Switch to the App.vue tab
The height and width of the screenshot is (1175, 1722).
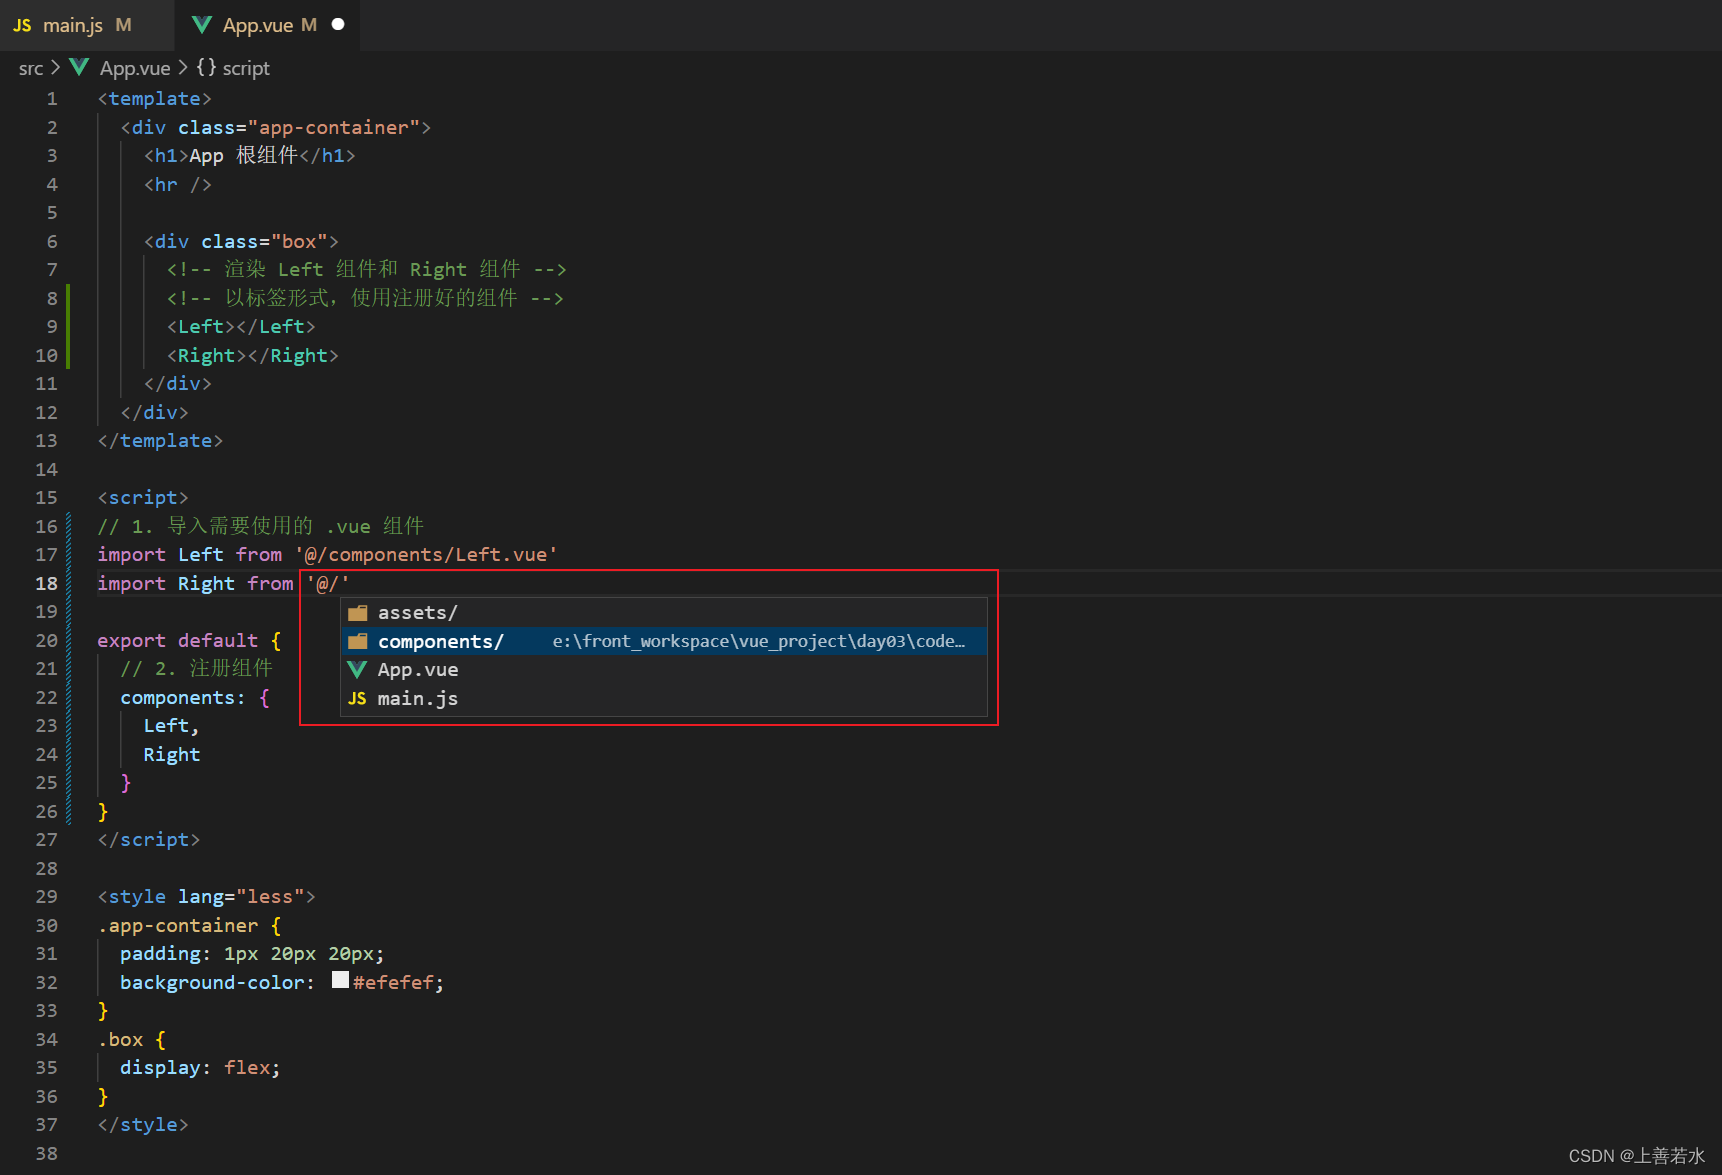[268, 25]
